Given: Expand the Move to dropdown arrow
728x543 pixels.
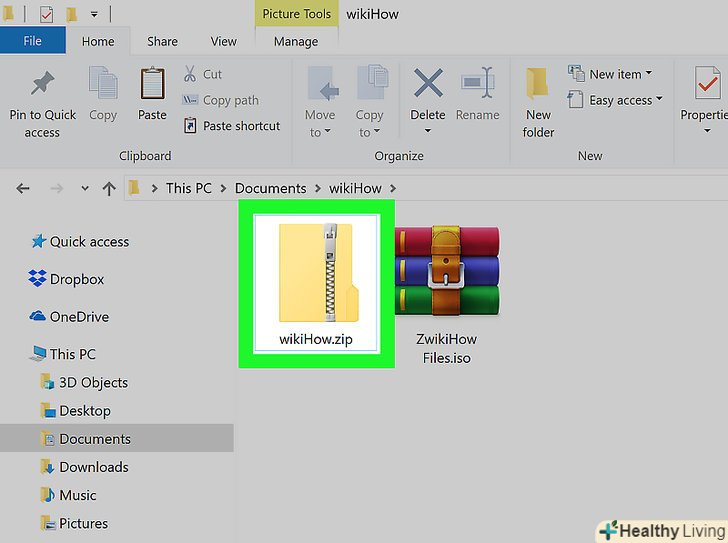Looking at the screenshot, I should click(x=328, y=131).
